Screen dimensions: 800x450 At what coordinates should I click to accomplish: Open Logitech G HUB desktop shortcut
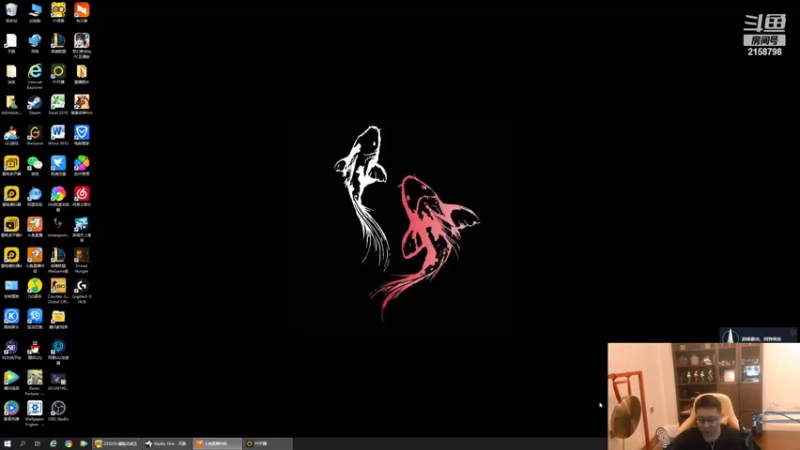(82, 290)
